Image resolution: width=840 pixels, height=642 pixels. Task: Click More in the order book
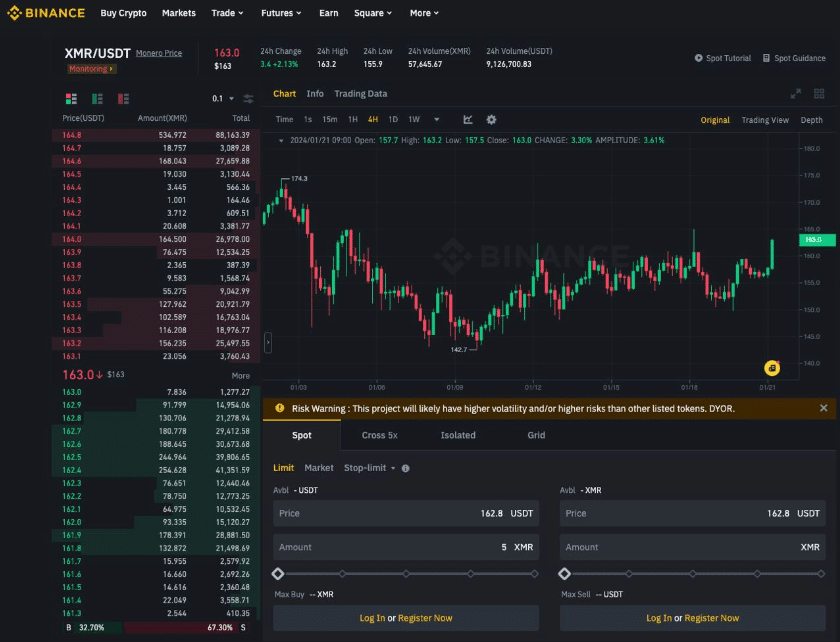pyautogui.click(x=241, y=376)
